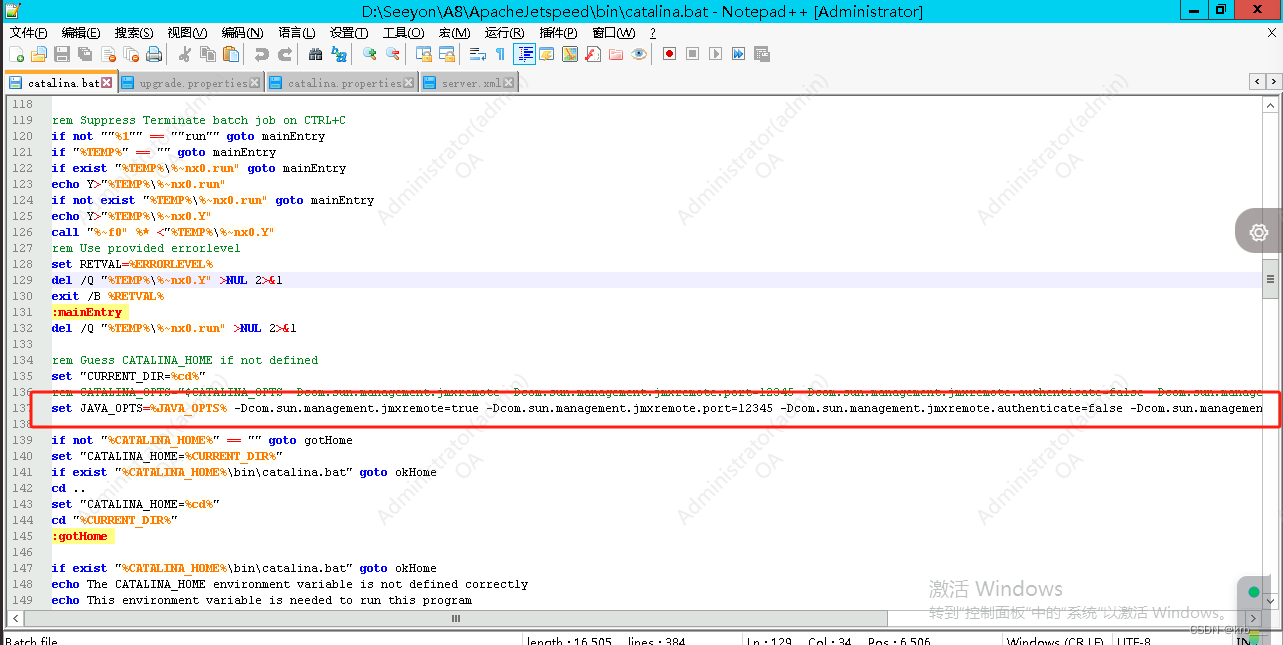
Task: Click the Save All toolbar icon
Action: tap(85, 54)
